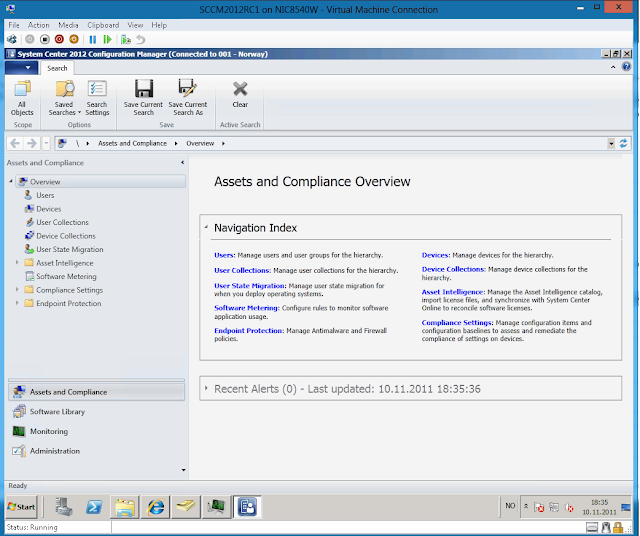Open navigation history dropdown arrow
The height and width of the screenshot is (536, 640).
[46, 143]
